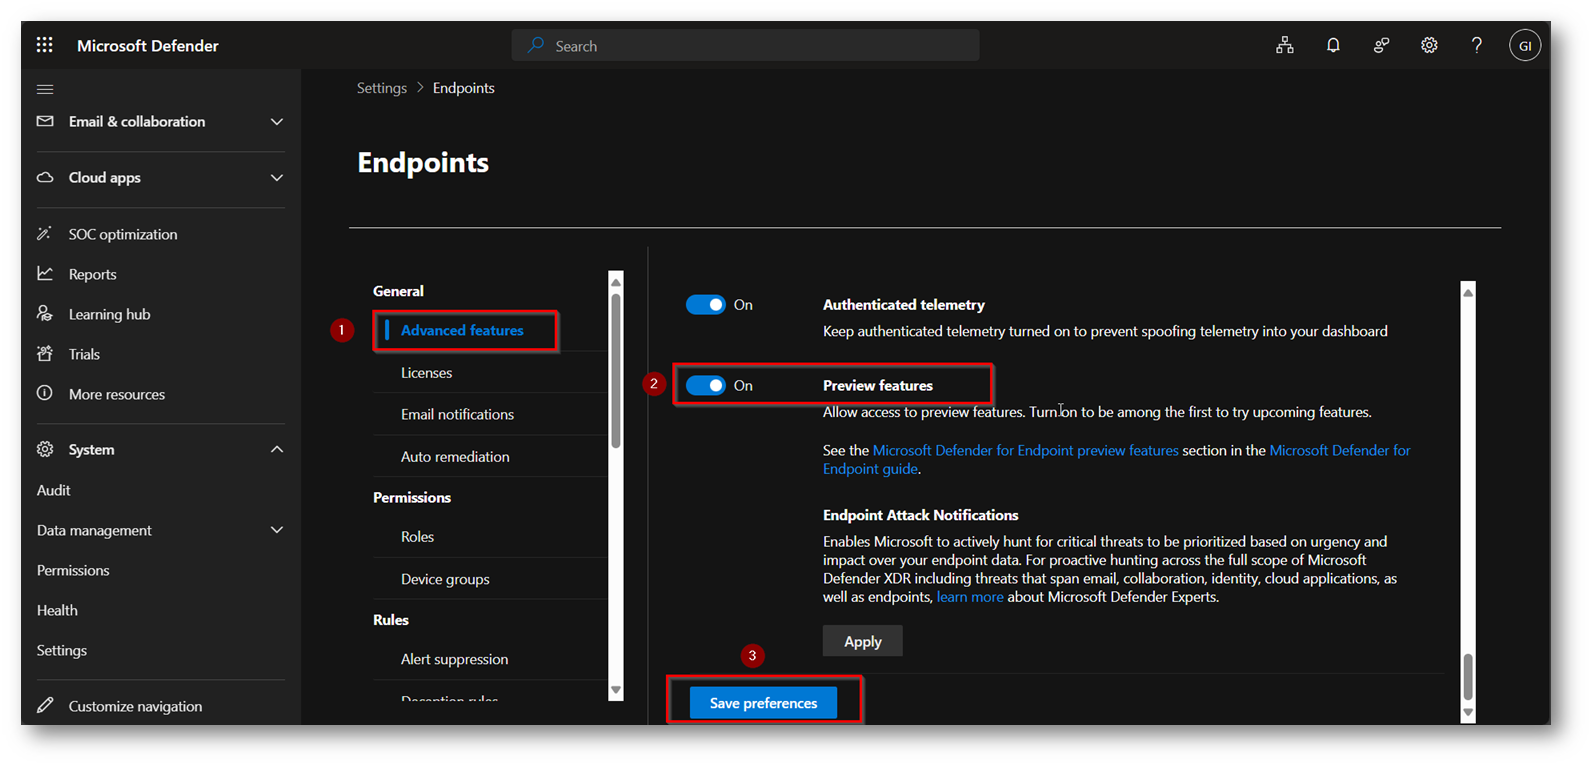Select Licenses in the General list
The width and height of the screenshot is (1593, 767).
pos(426,372)
